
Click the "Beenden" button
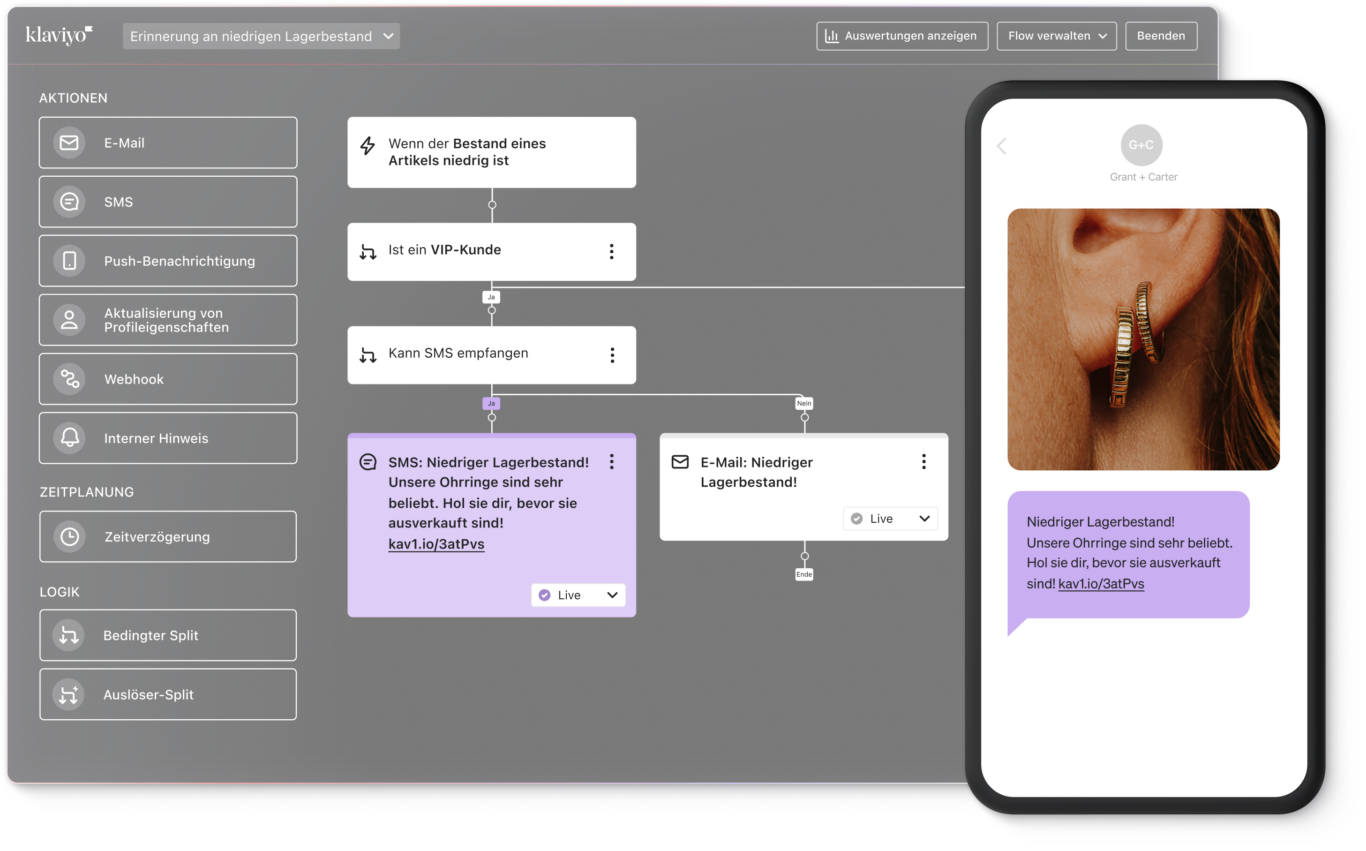[x=1161, y=36]
